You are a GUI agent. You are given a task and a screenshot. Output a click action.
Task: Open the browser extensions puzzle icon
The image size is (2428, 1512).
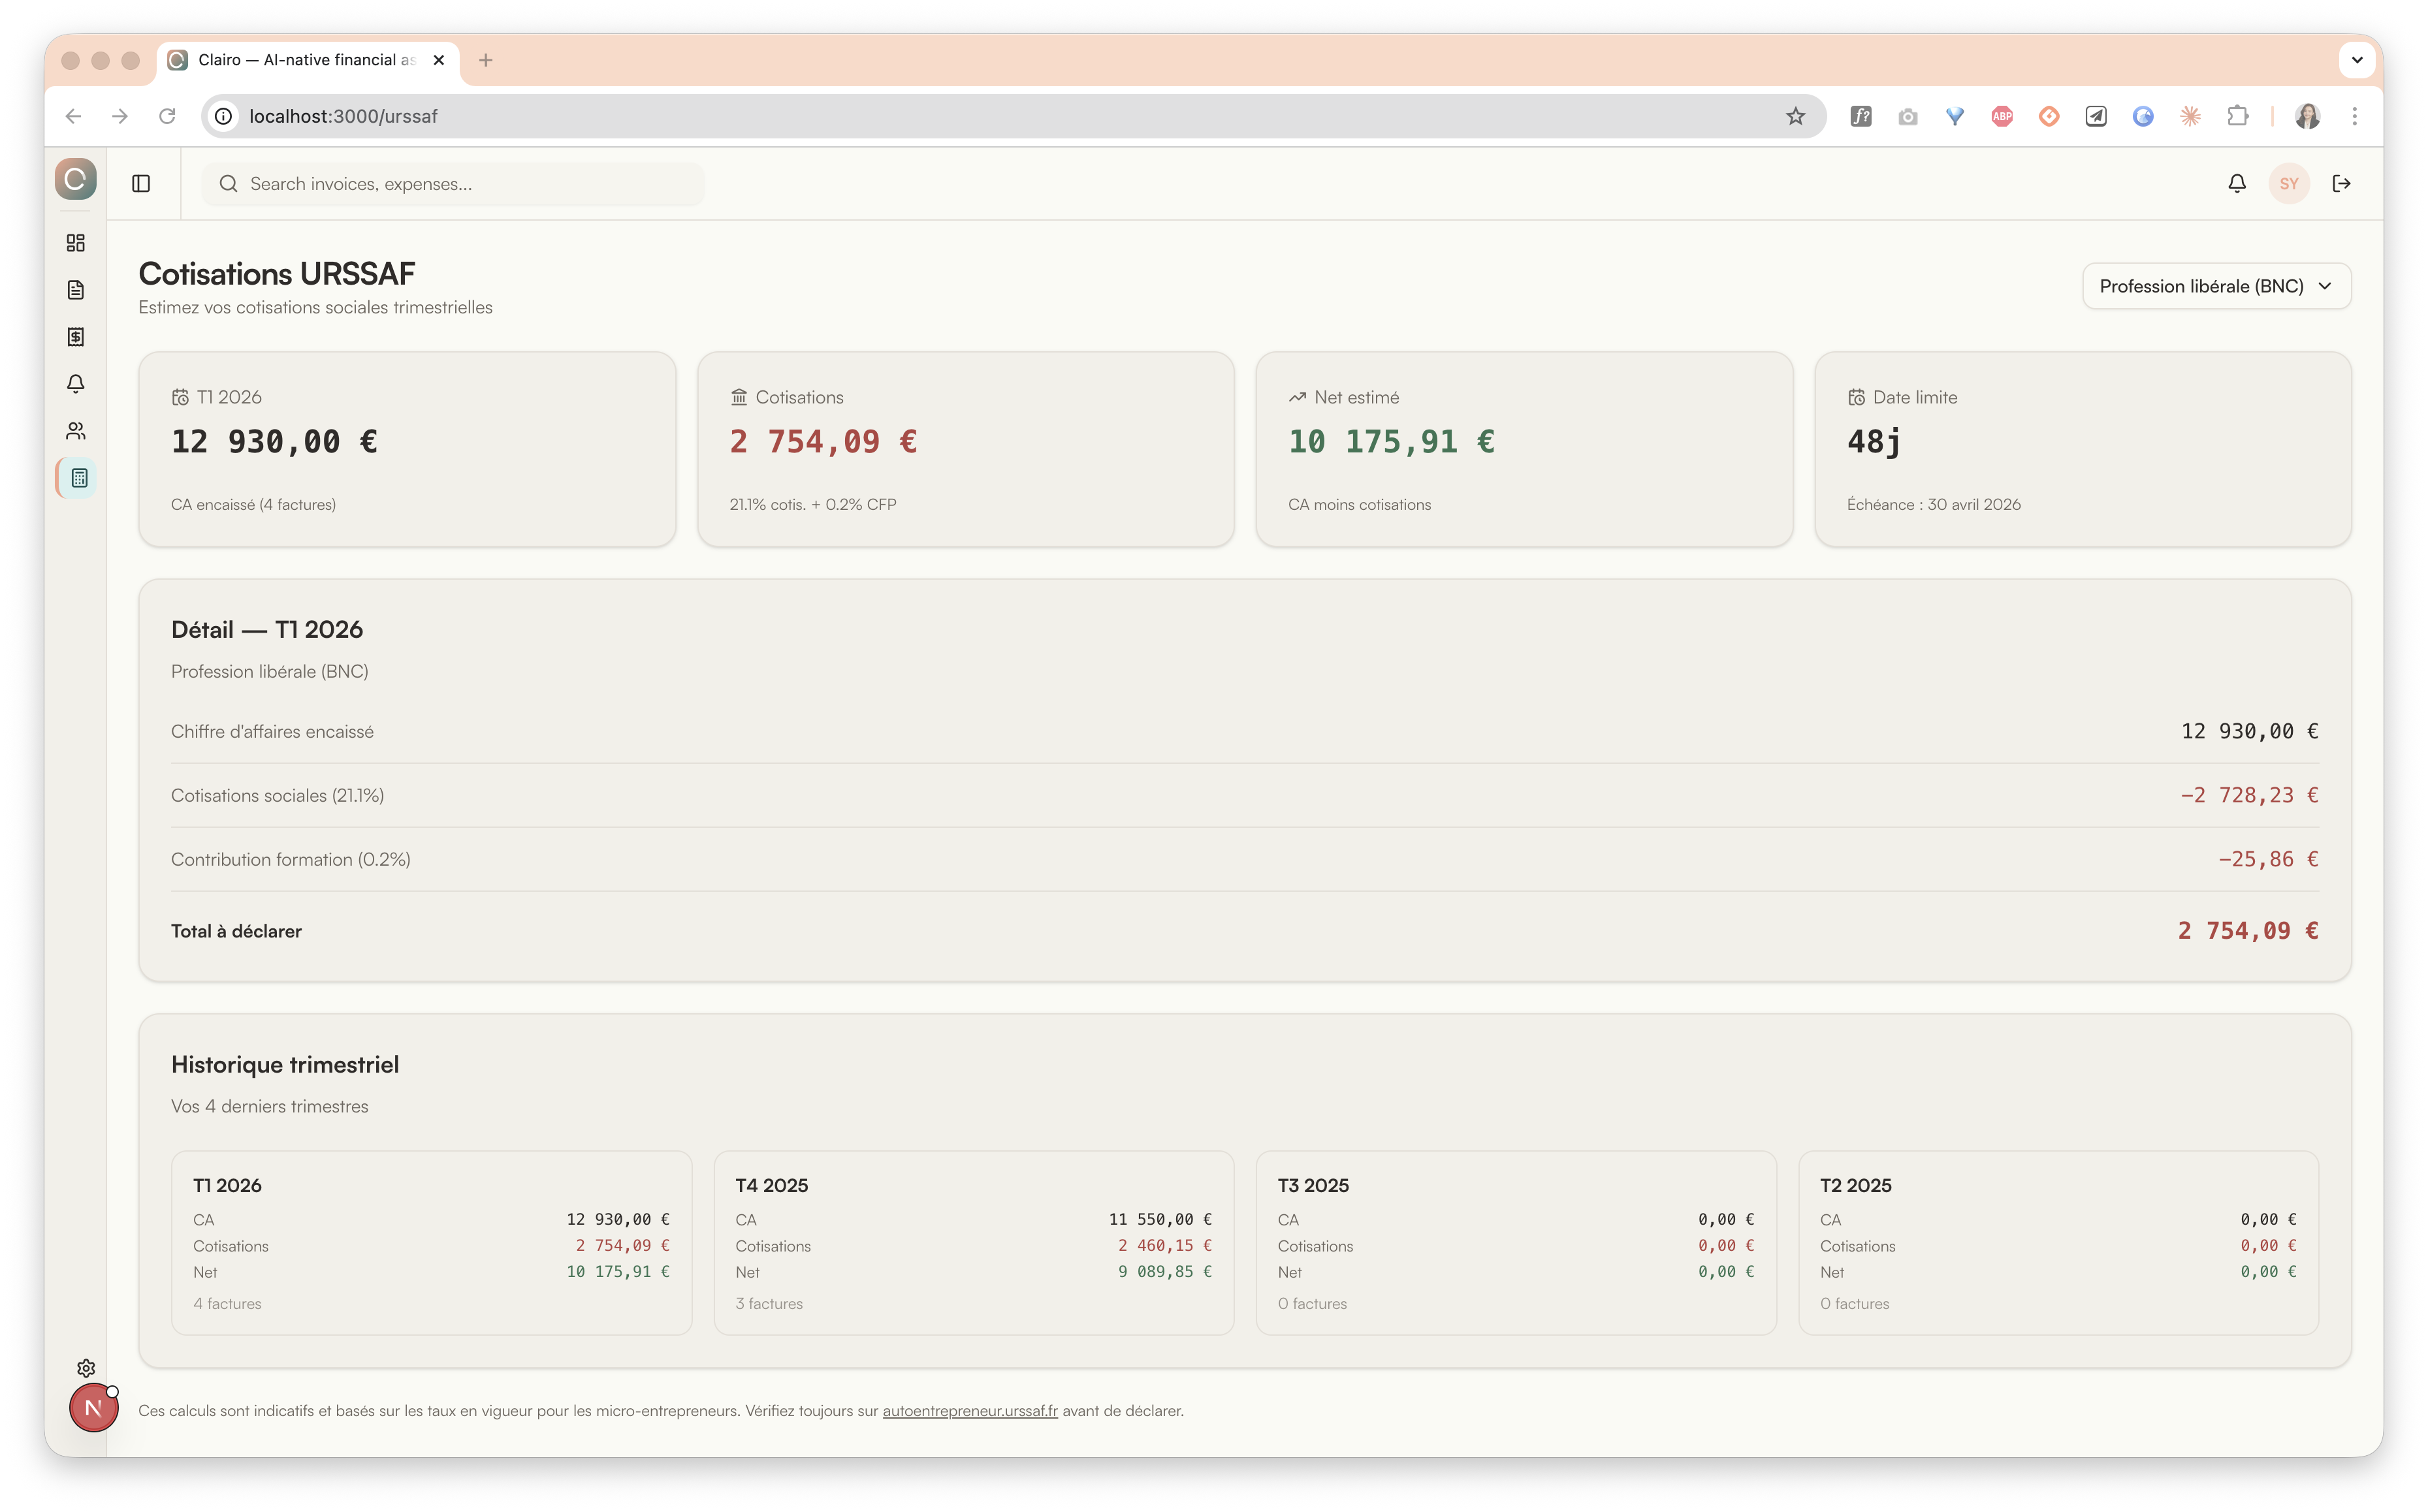coord(2238,117)
